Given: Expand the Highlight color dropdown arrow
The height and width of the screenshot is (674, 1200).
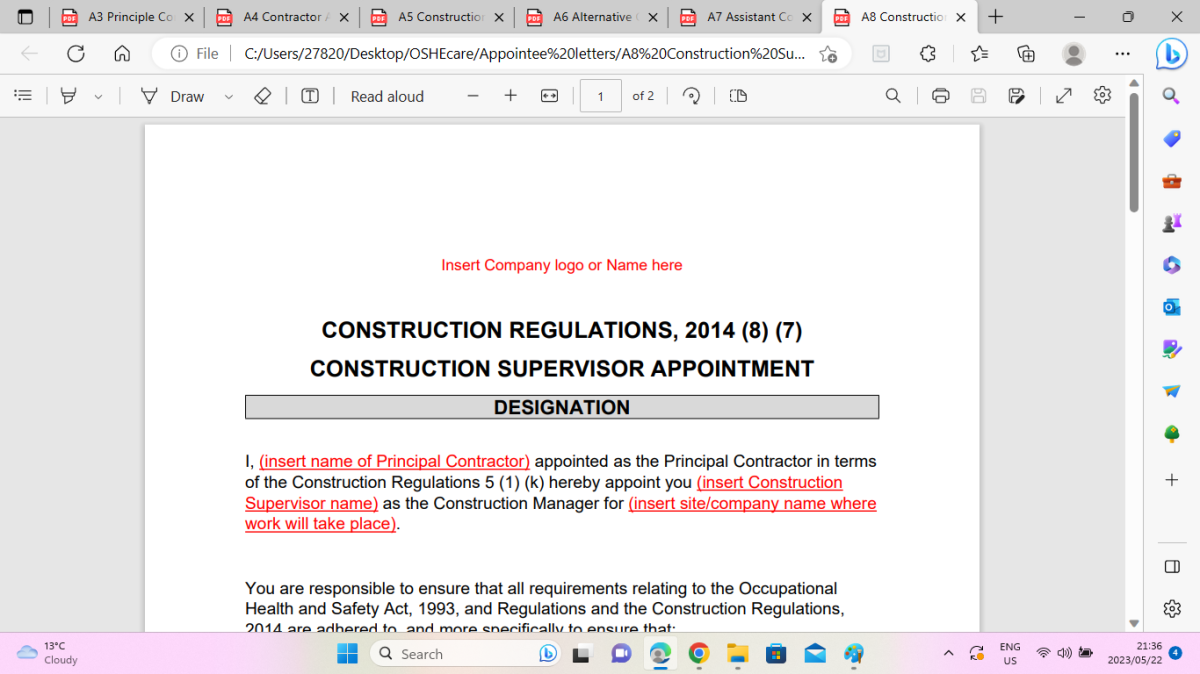Looking at the screenshot, I should (x=98, y=96).
